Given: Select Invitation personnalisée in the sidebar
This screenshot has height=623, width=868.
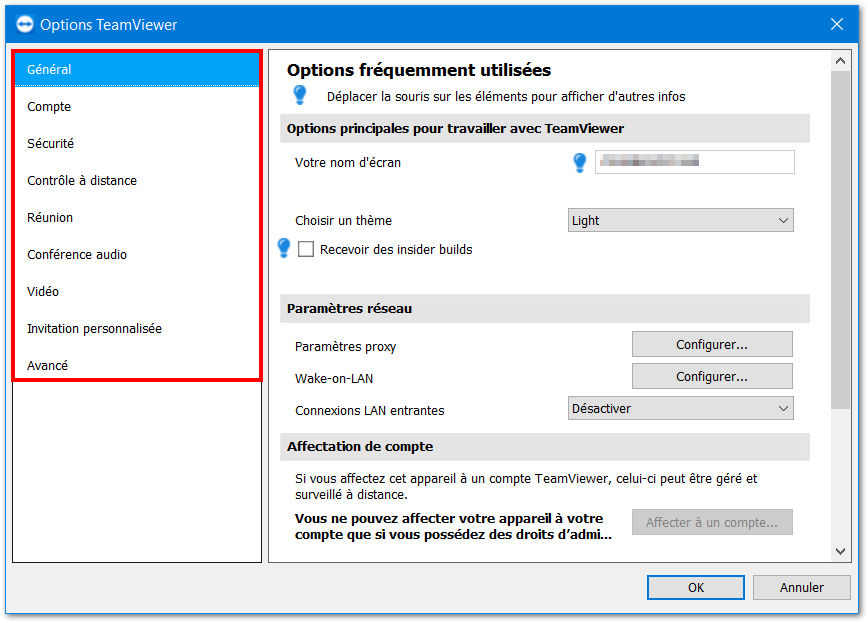Looking at the screenshot, I should click(137, 329).
